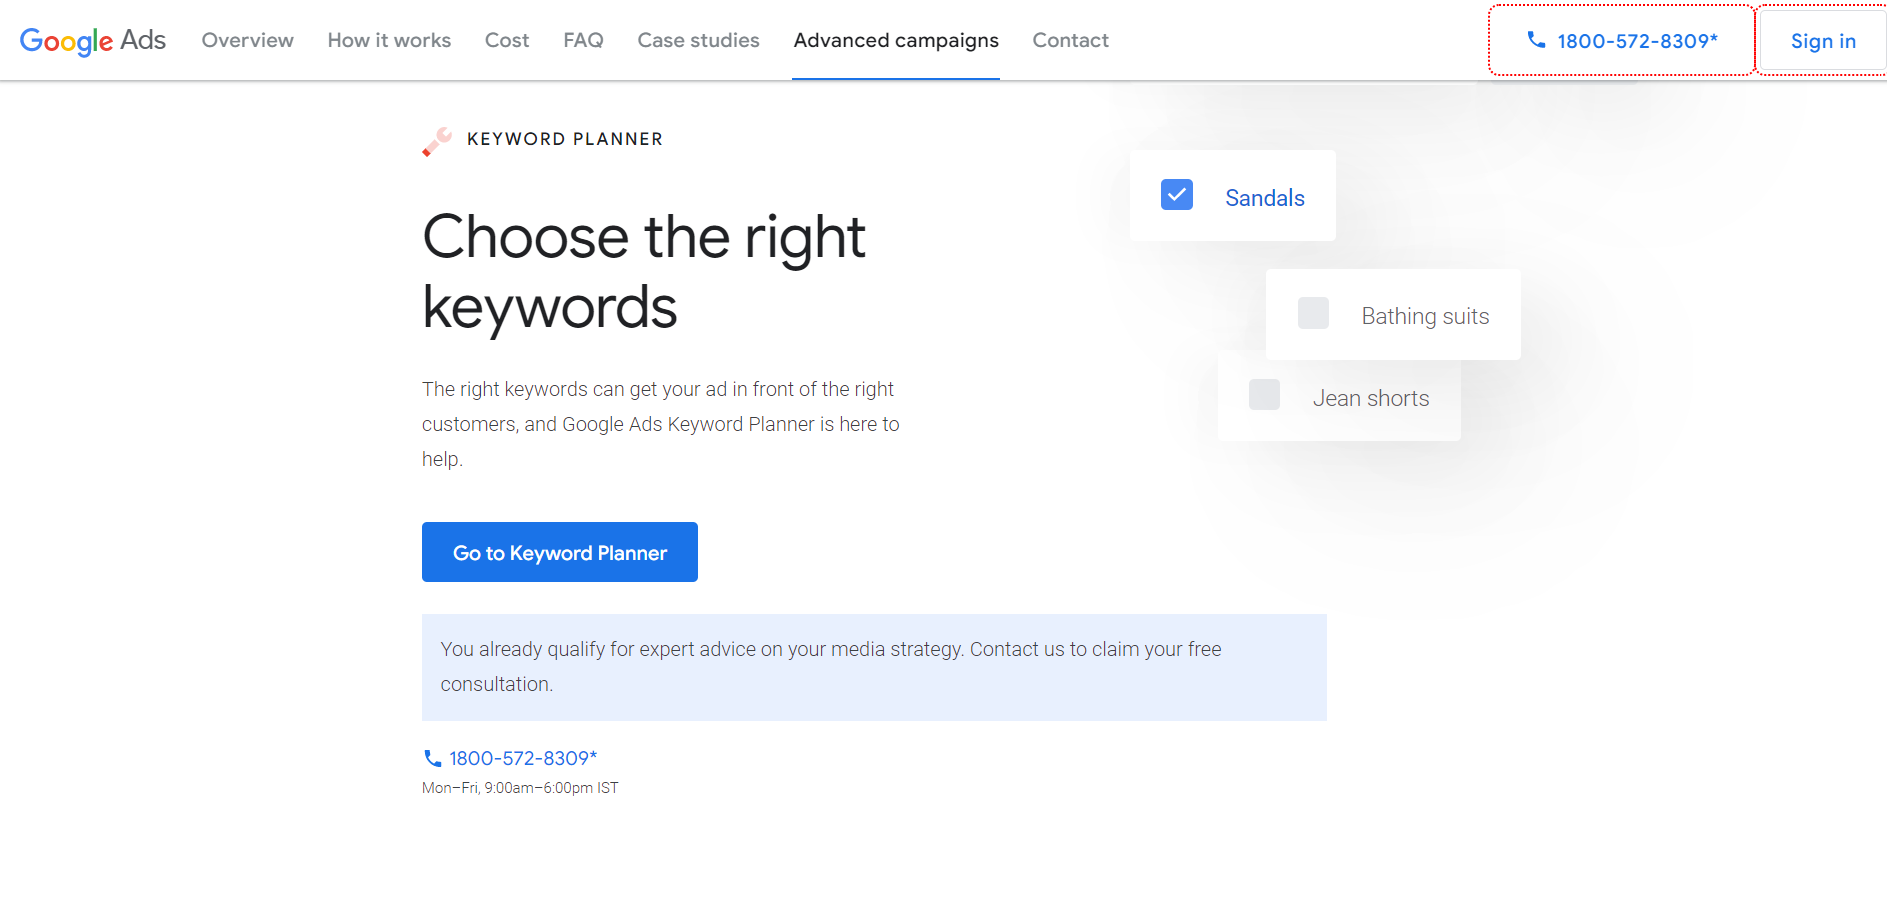Select Advanced campaigns tab

tap(896, 40)
